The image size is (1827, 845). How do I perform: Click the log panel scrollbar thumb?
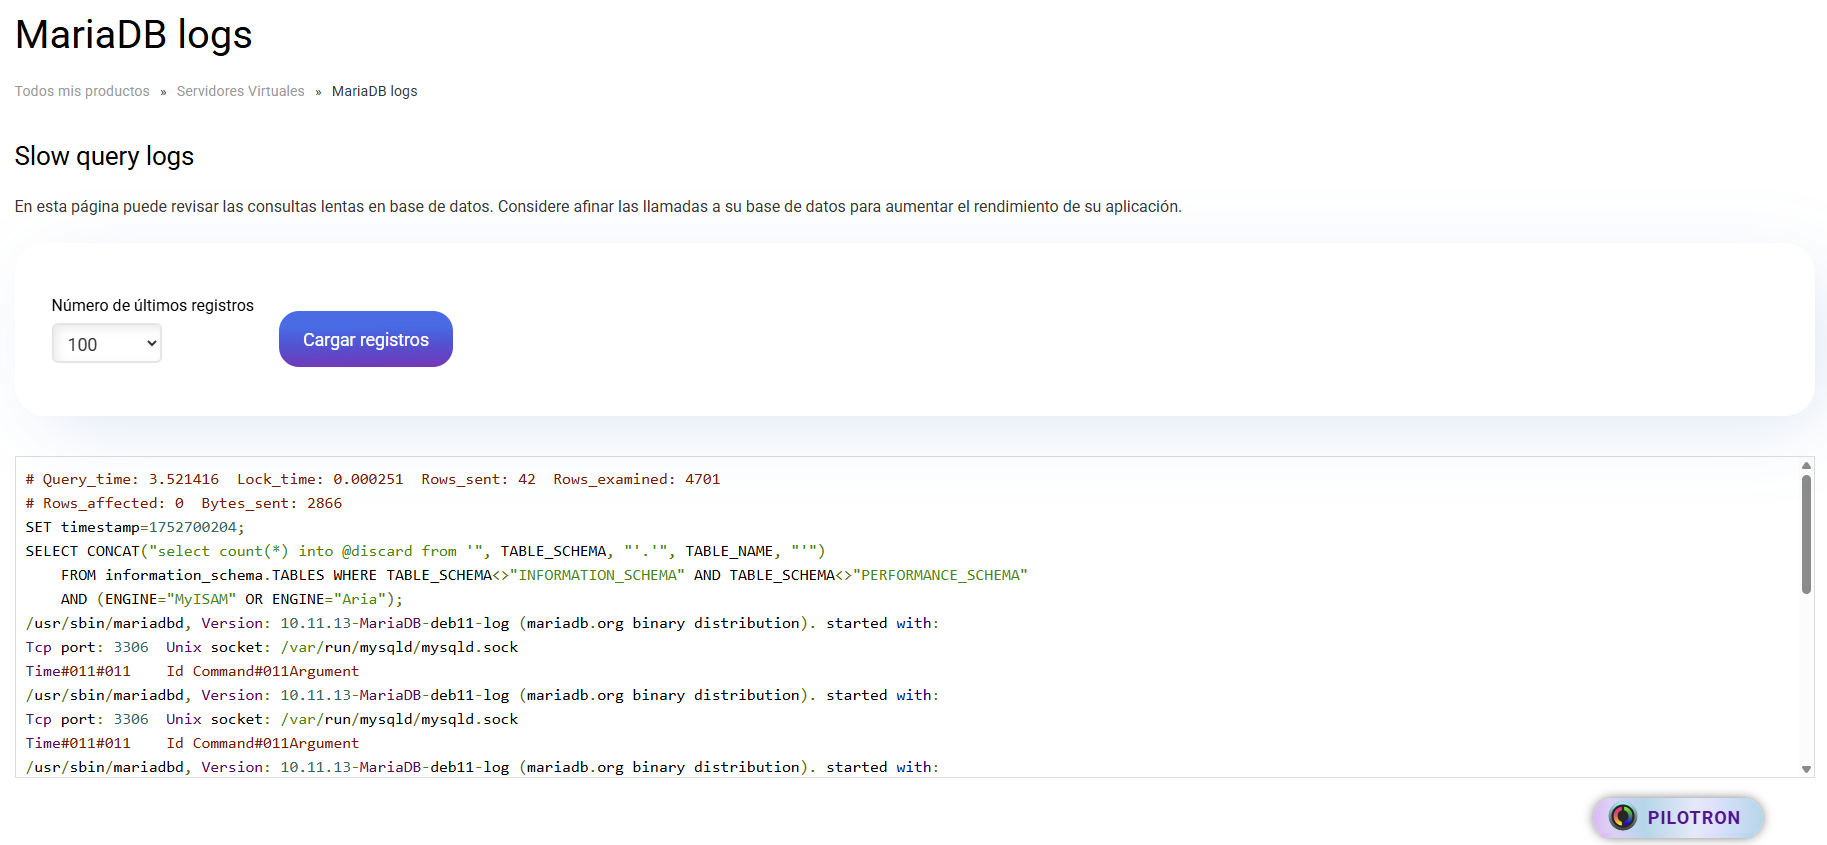(x=1806, y=535)
